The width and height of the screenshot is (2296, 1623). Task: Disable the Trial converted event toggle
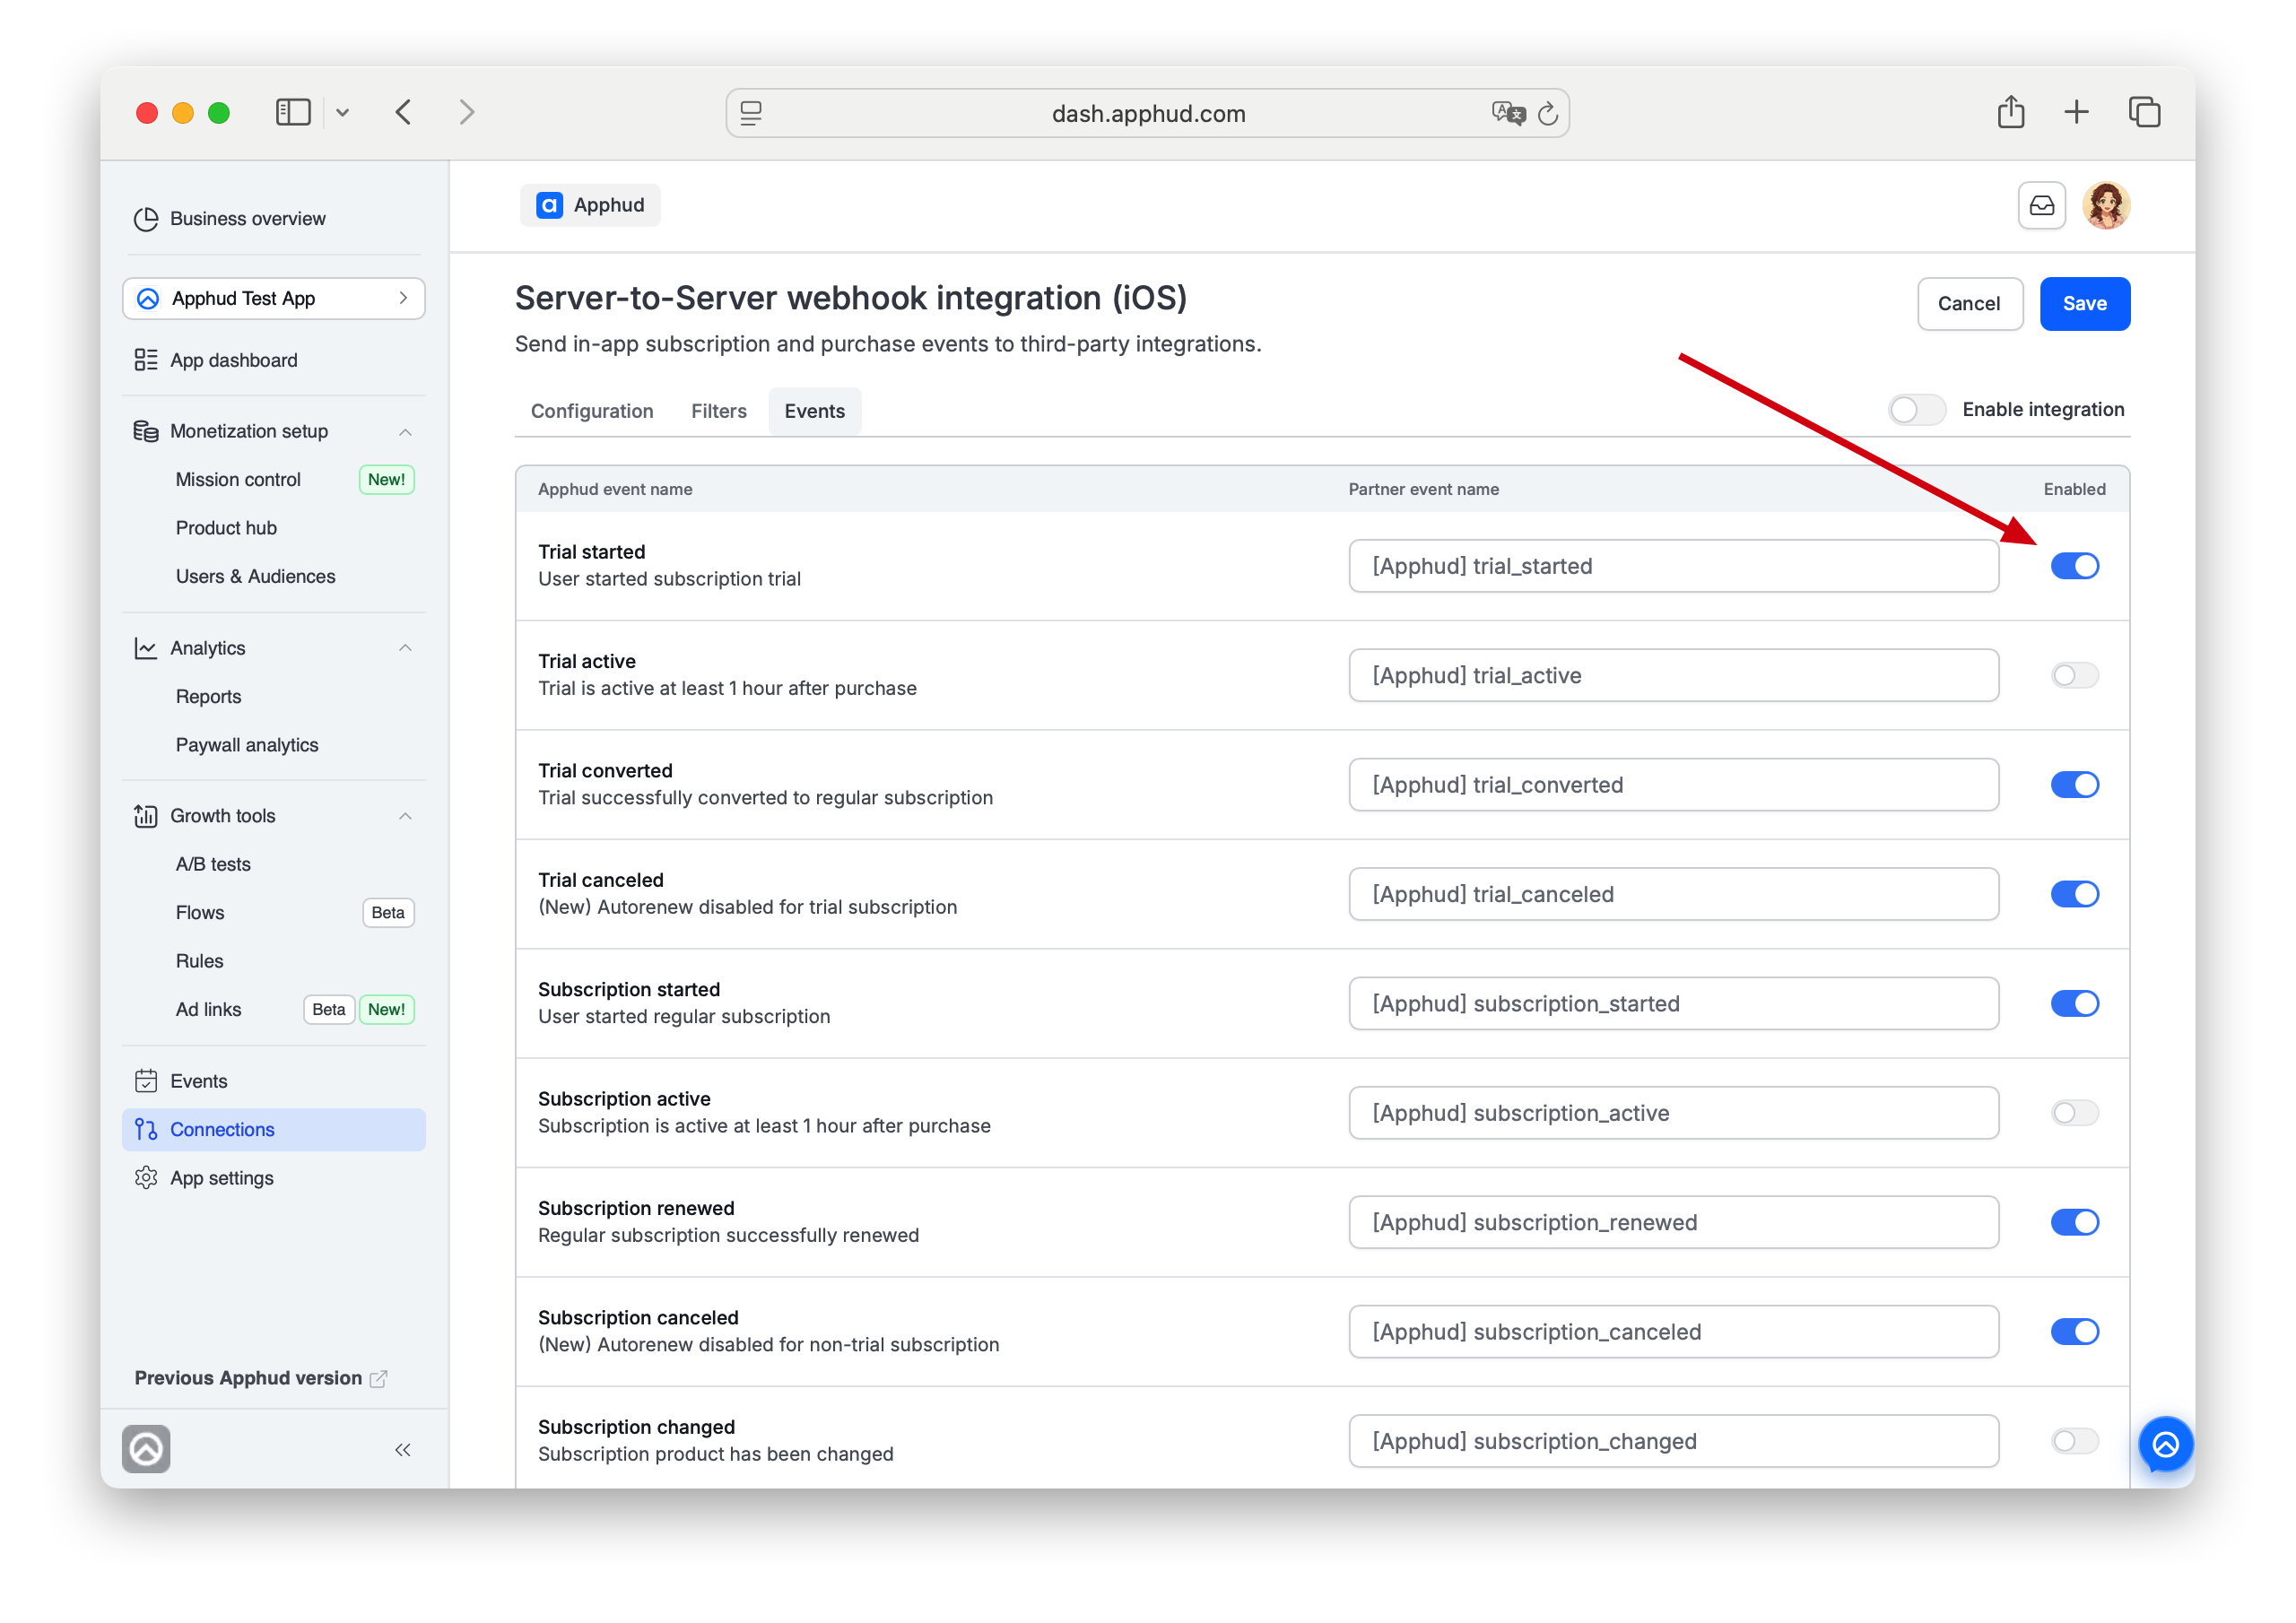(x=2074, y=785)
